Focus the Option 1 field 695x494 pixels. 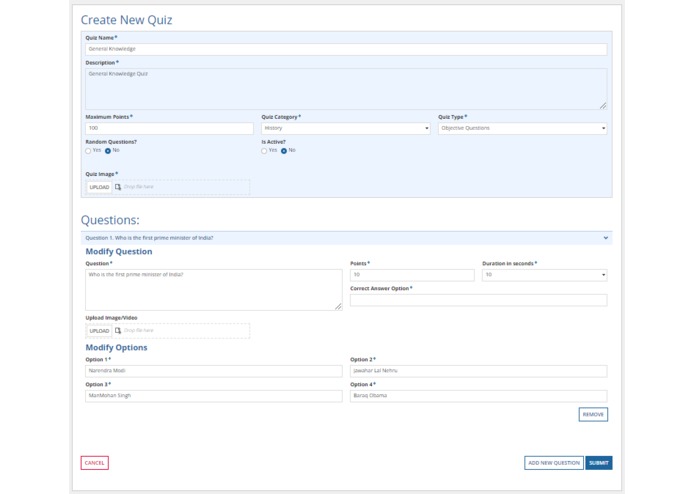click(x=214, y=371)
